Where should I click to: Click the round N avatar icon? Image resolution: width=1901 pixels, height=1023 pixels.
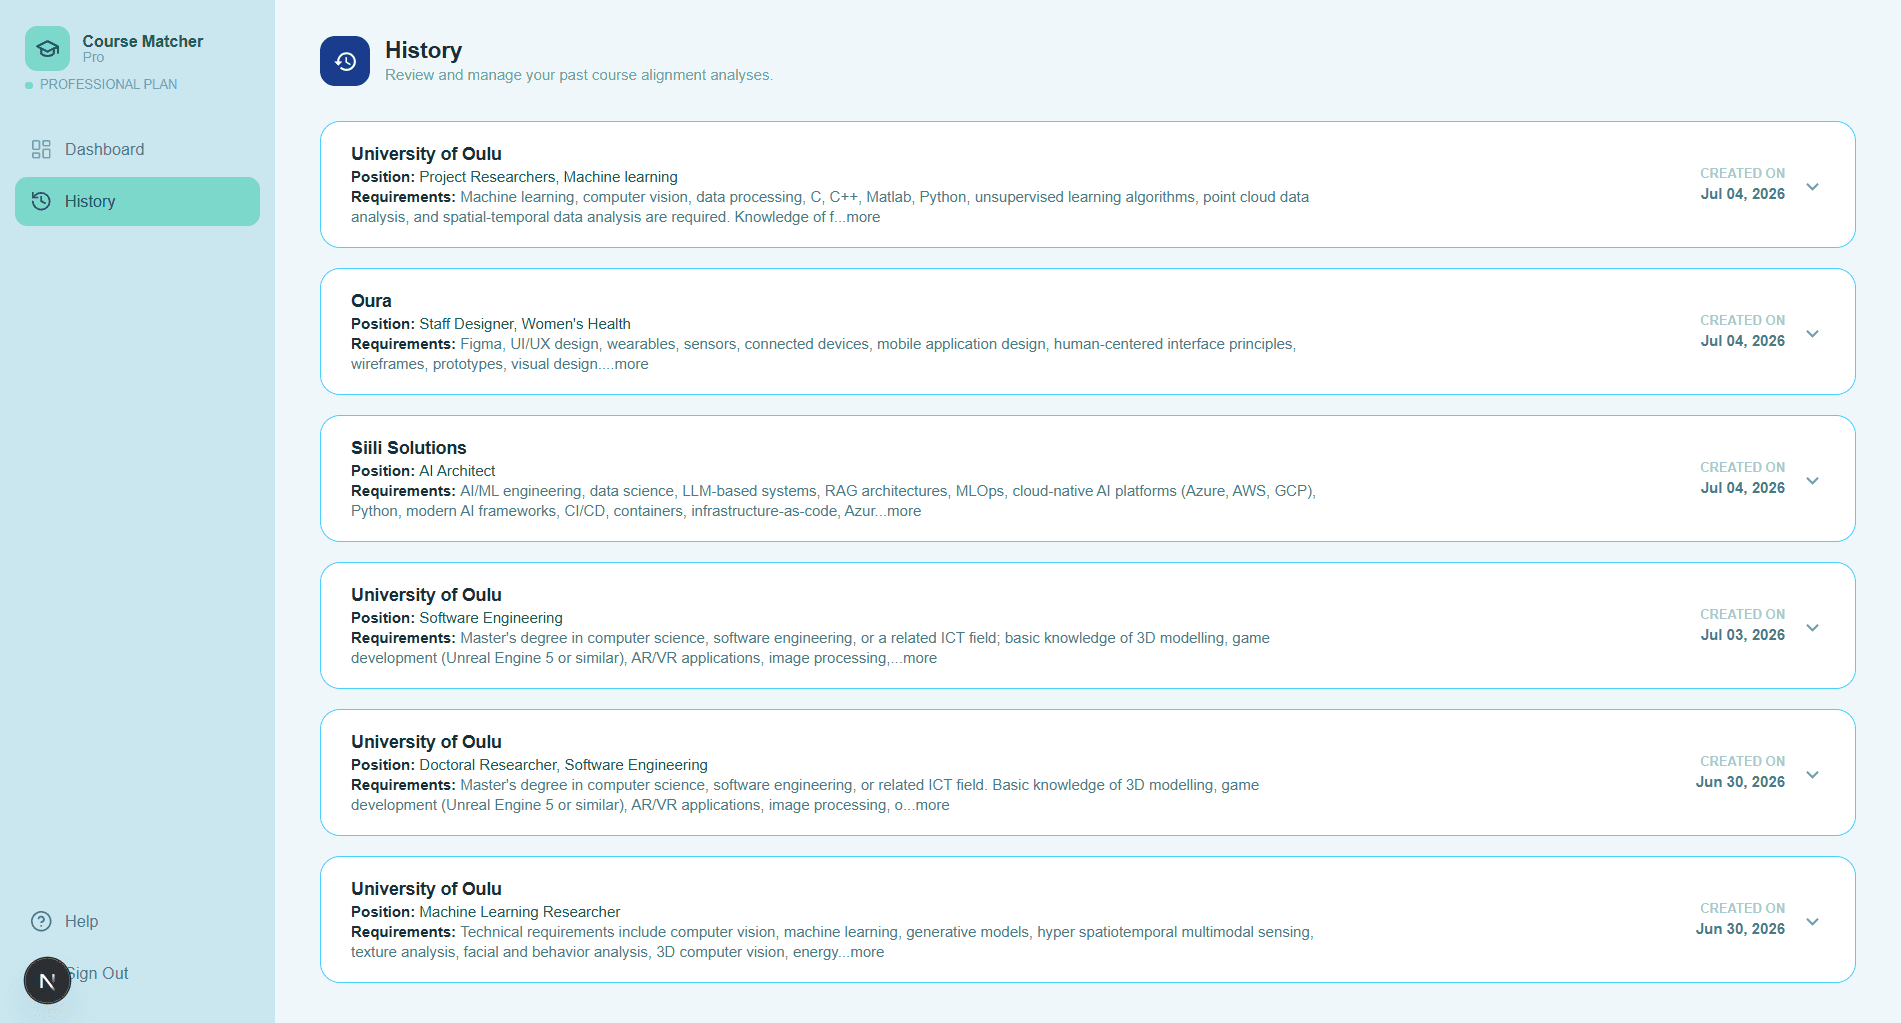(x=47, y=980)
